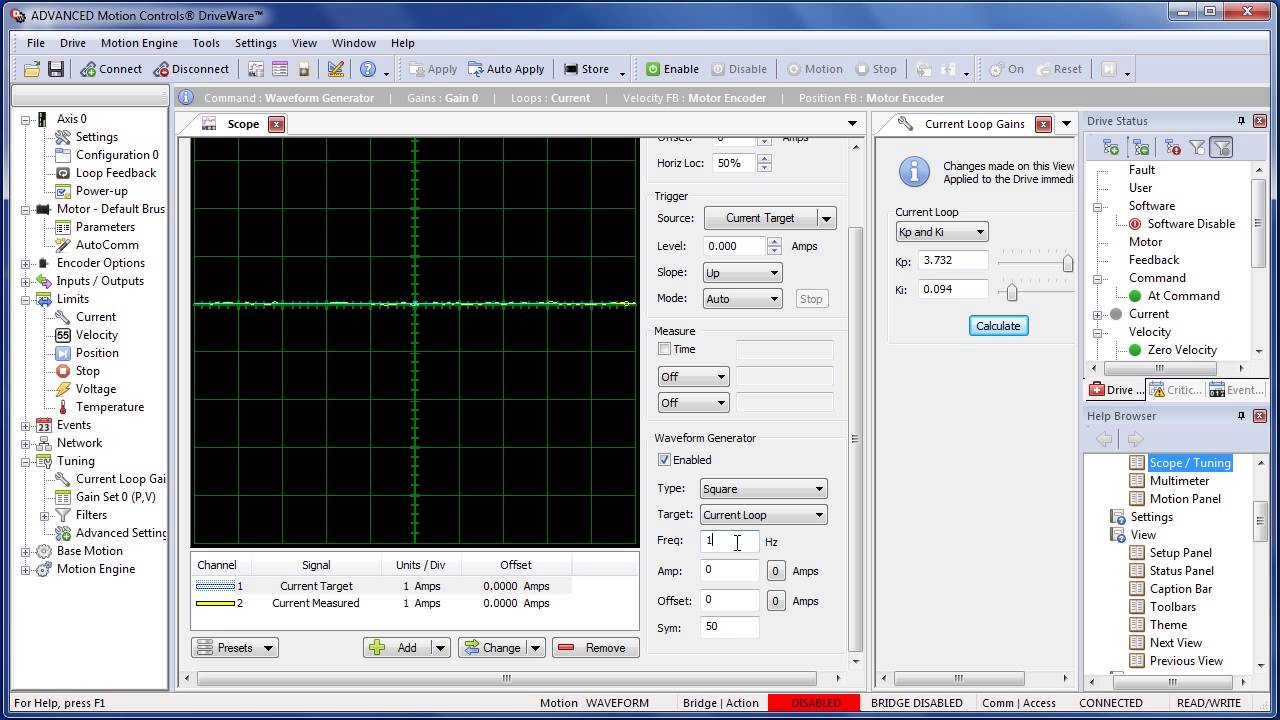1280x720 pixels.
Task: Expand the Encoder Options tree node
Action: pos(26,263)
